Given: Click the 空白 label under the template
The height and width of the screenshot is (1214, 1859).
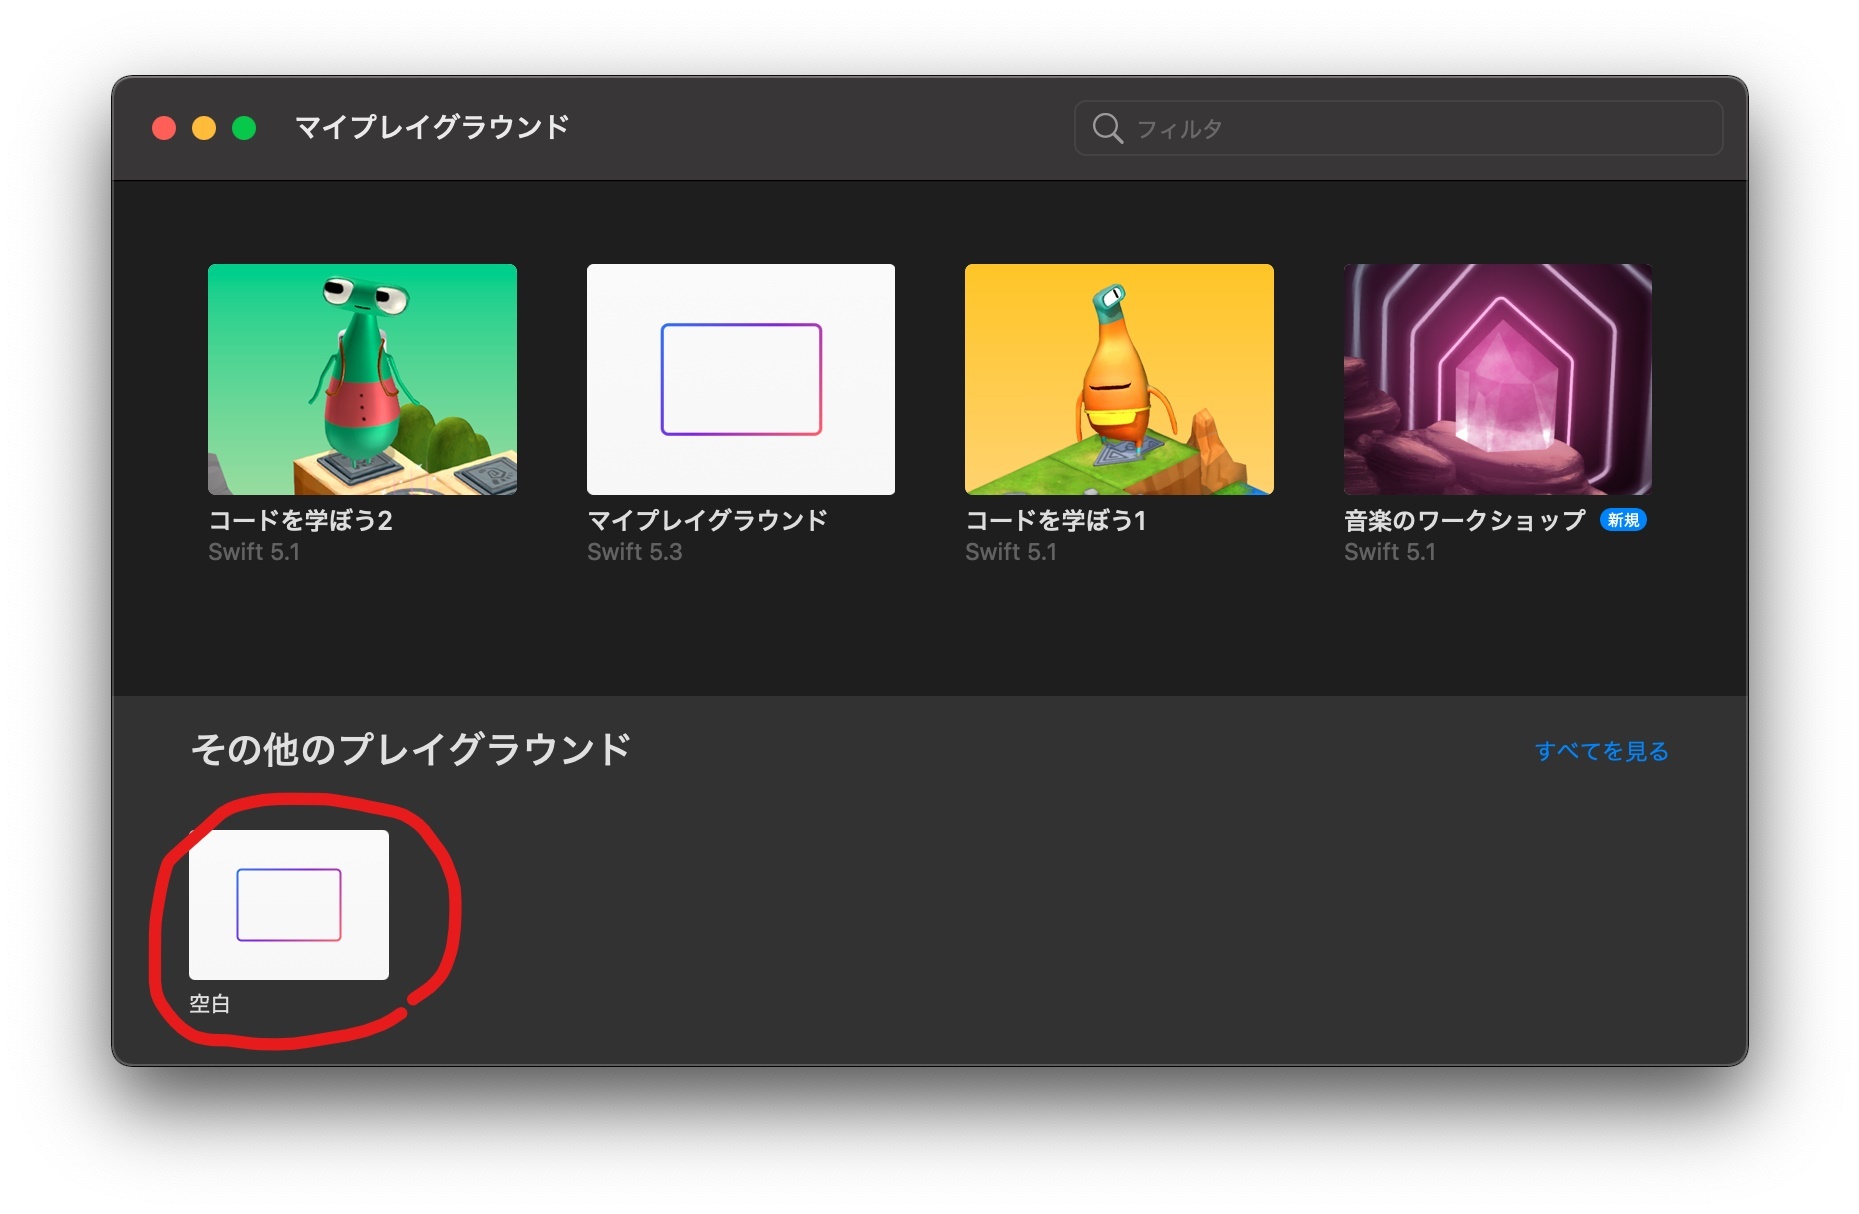Looking at the screenshot, I should coord(210,1004).
